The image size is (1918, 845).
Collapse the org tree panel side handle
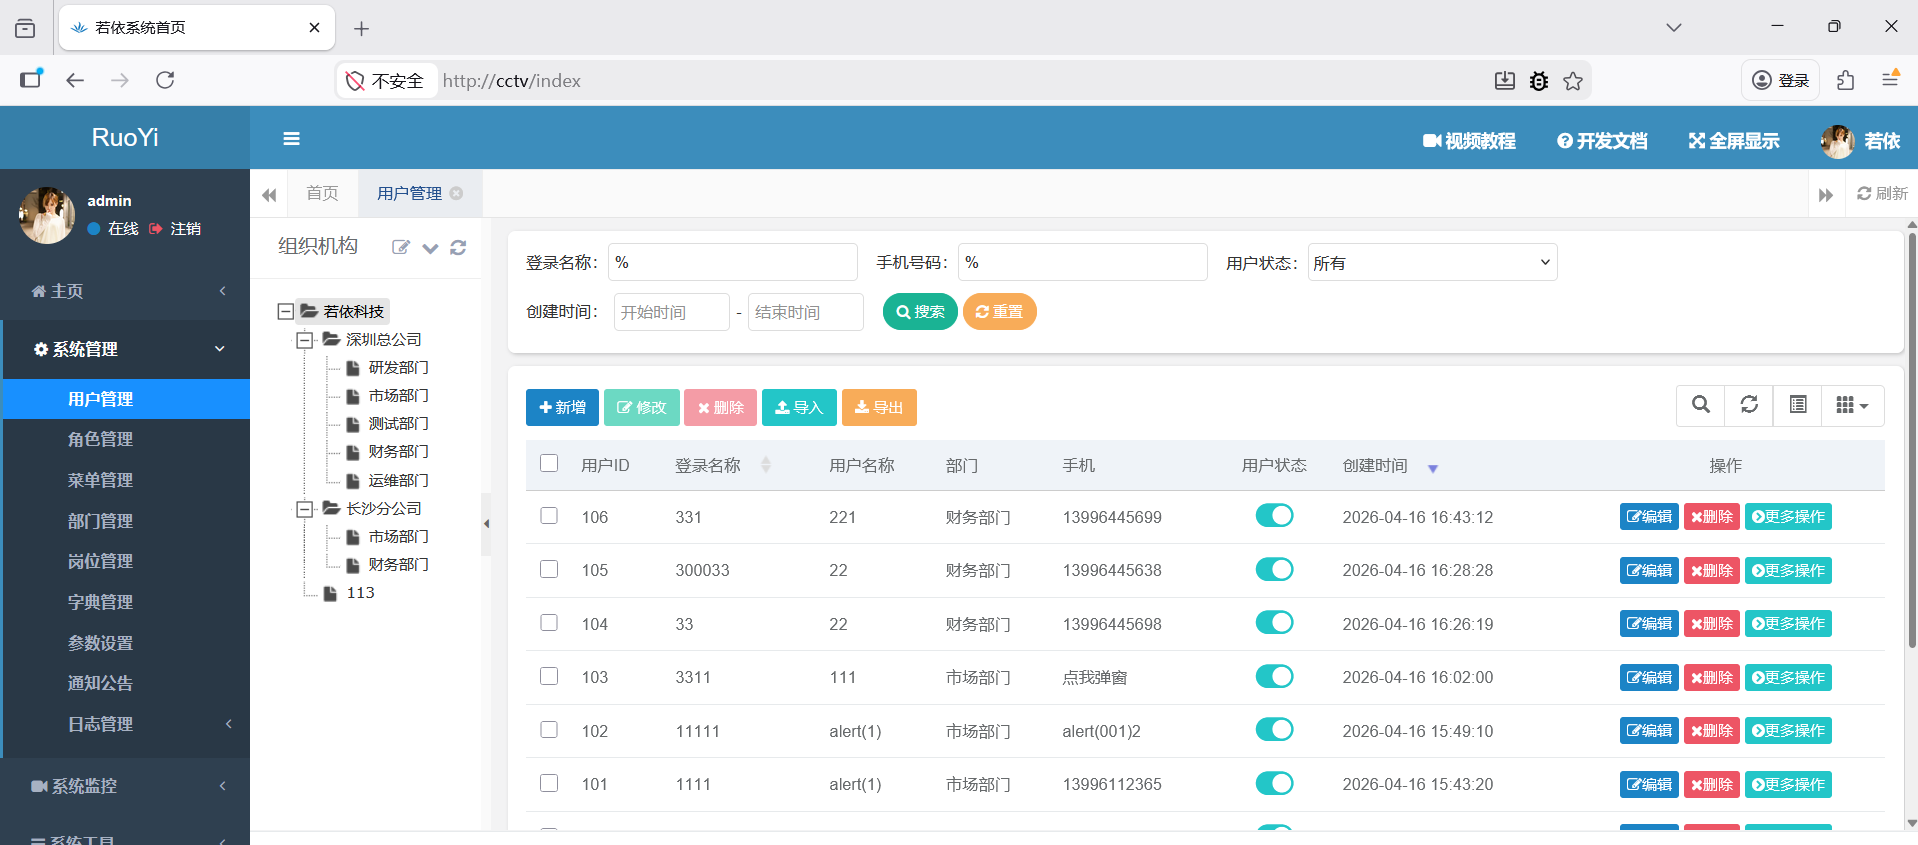[x=486, y=523]
